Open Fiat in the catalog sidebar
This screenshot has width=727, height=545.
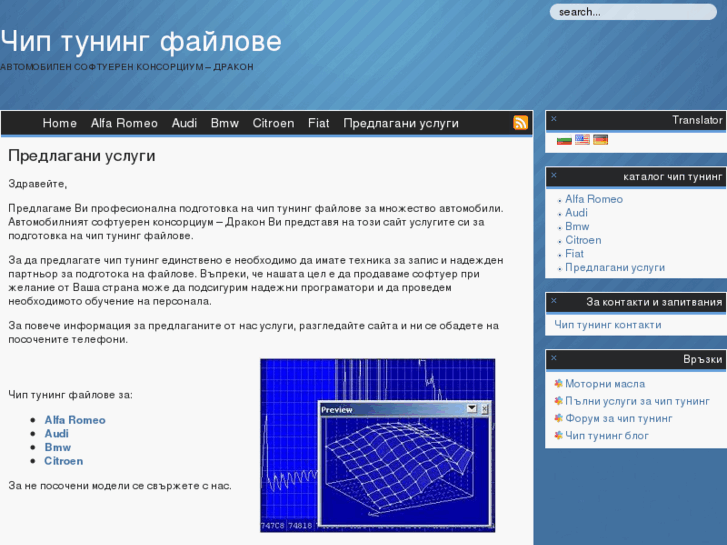point(574,254)
